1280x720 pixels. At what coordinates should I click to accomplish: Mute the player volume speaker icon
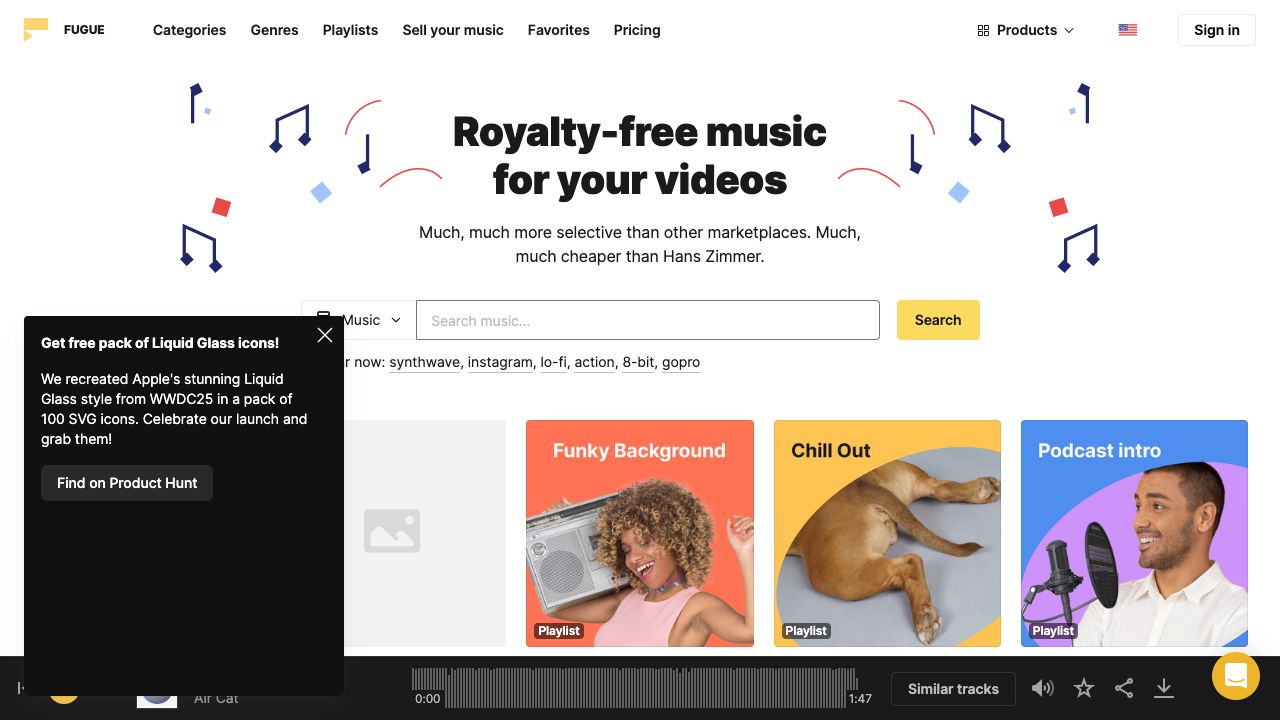click(1043, 688)
